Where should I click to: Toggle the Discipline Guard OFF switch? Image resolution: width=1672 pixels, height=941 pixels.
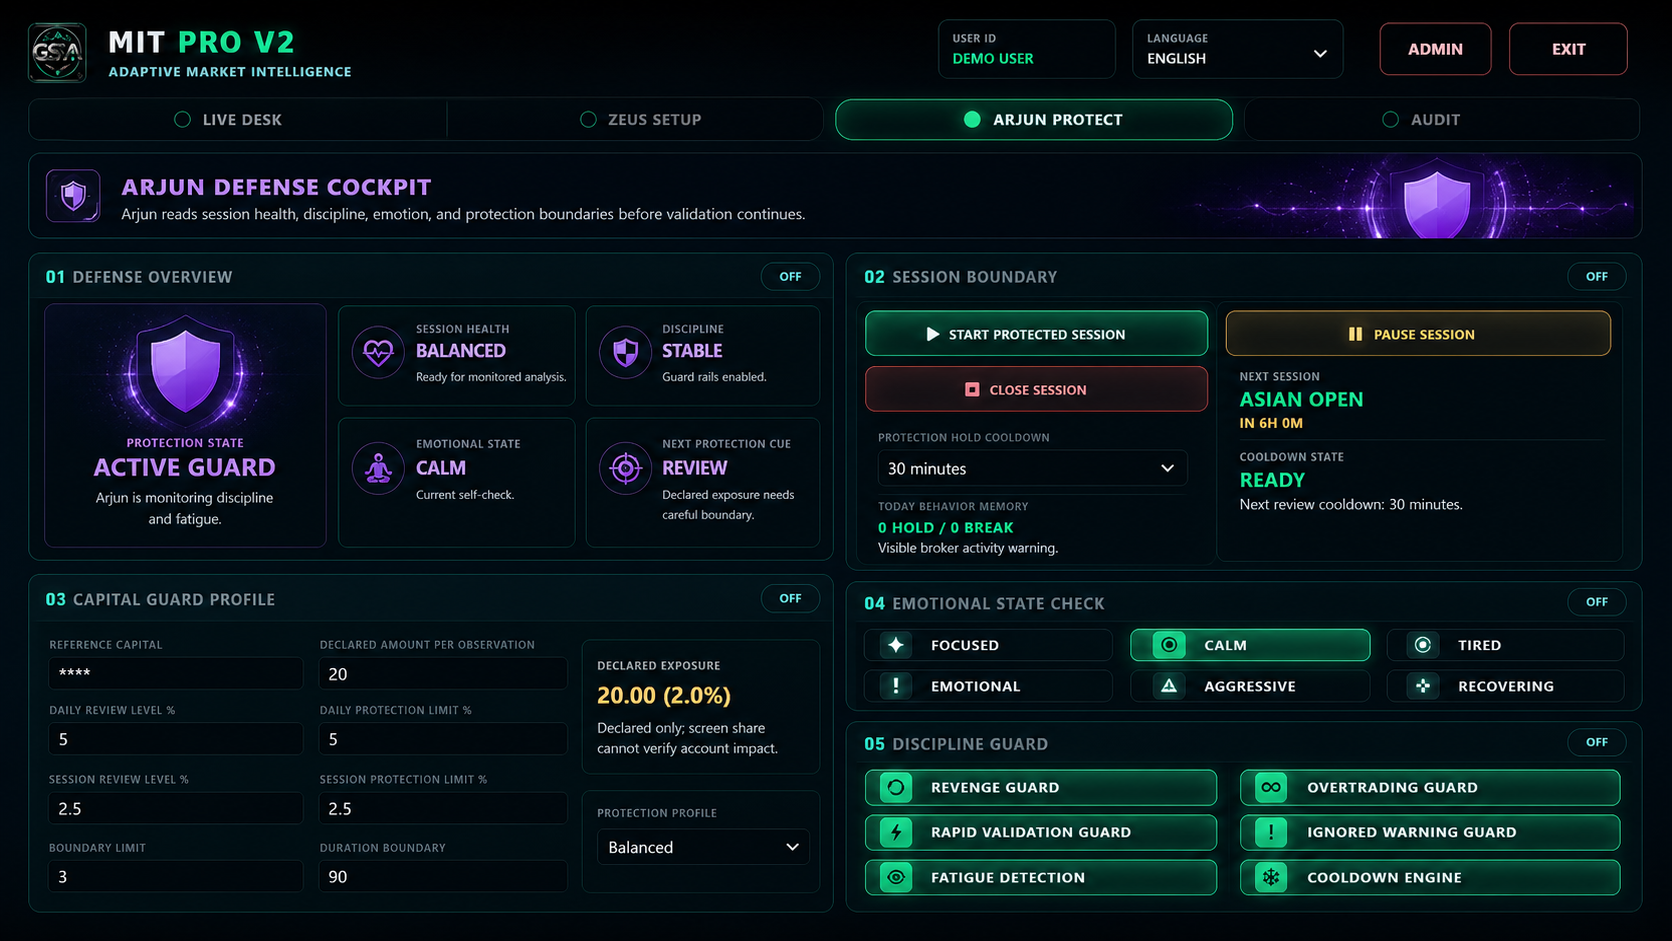click(x=1596, y=742)
